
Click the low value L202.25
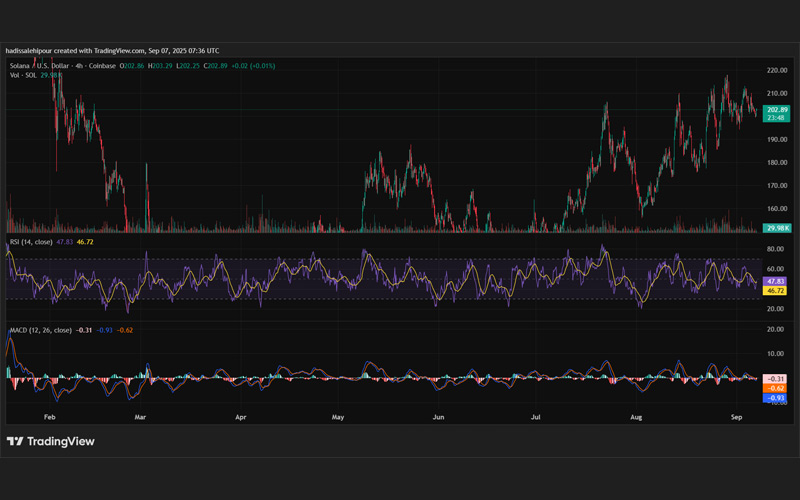pos(188,66)
